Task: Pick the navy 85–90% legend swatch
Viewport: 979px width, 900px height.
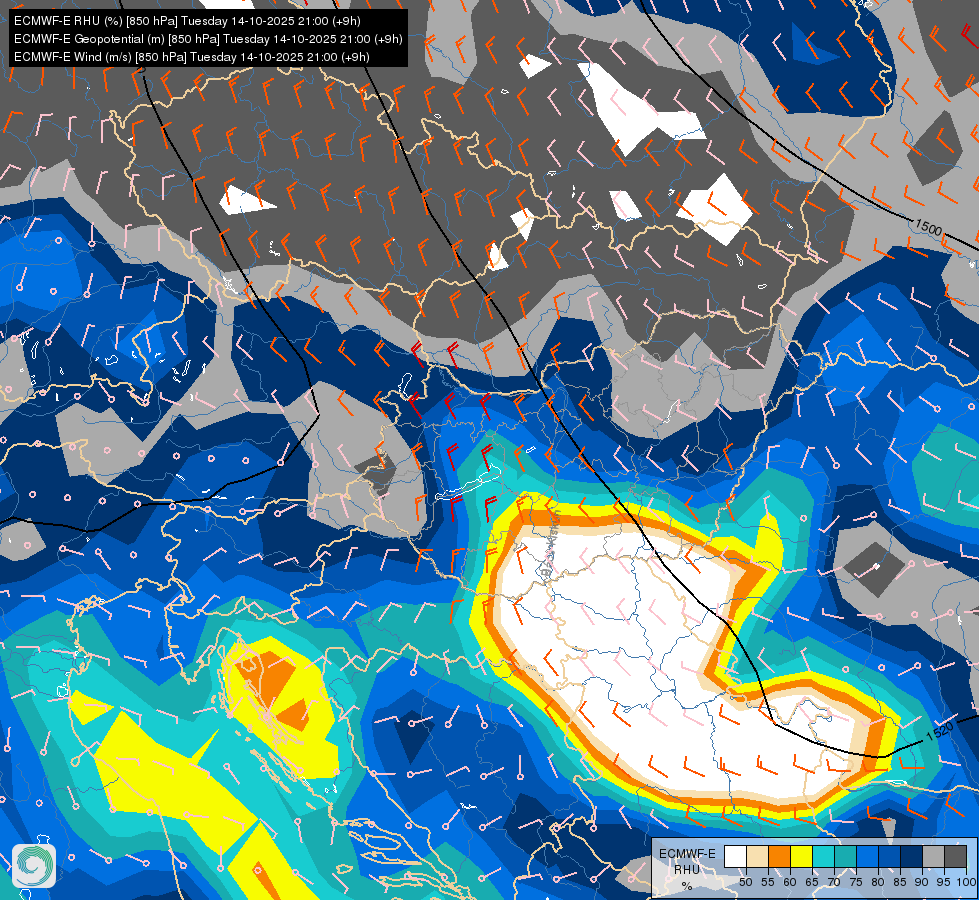Action: (912, 856)
